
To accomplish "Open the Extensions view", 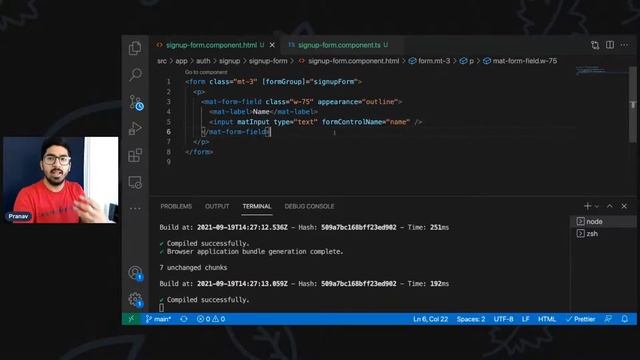I will (135, 155).
